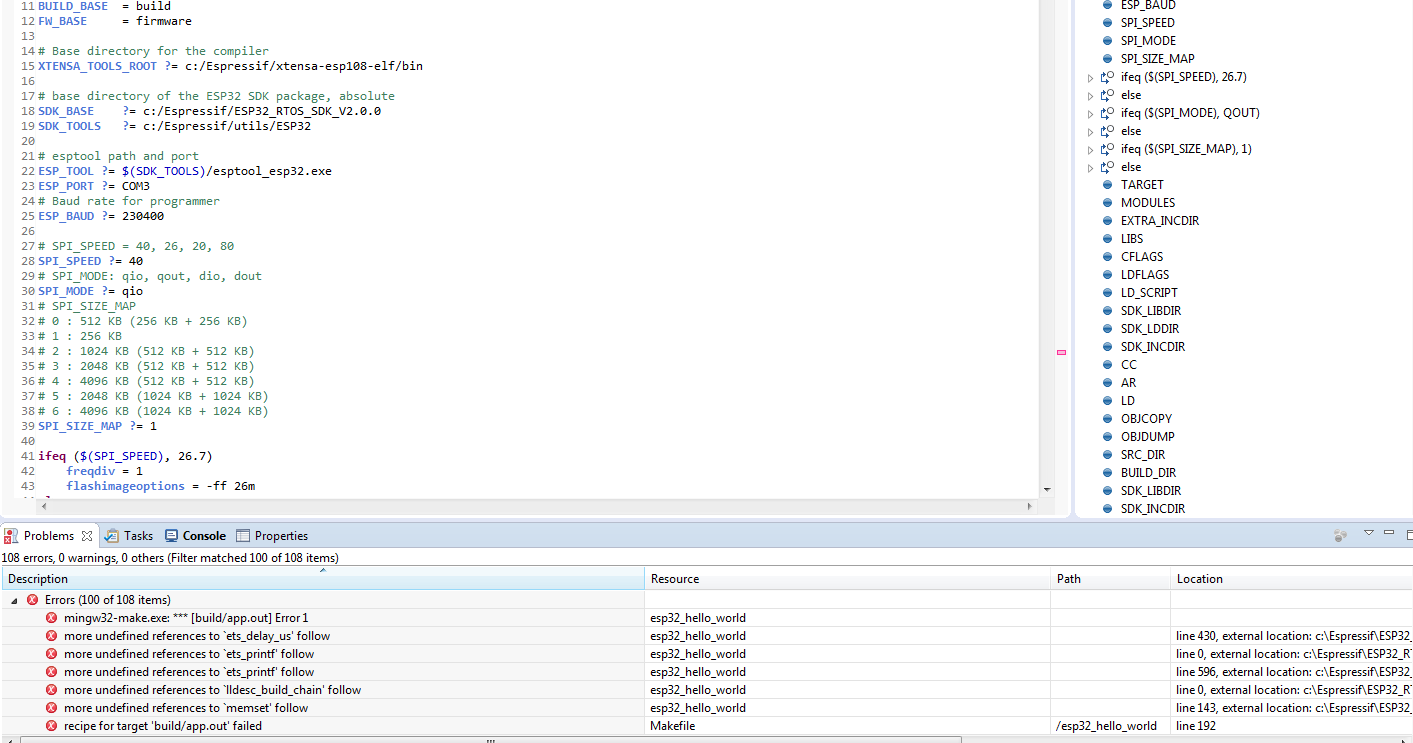Screen dimensions: 1413x743
Task: Switch to the Tasks tab
Action: [x=129, y=536]
